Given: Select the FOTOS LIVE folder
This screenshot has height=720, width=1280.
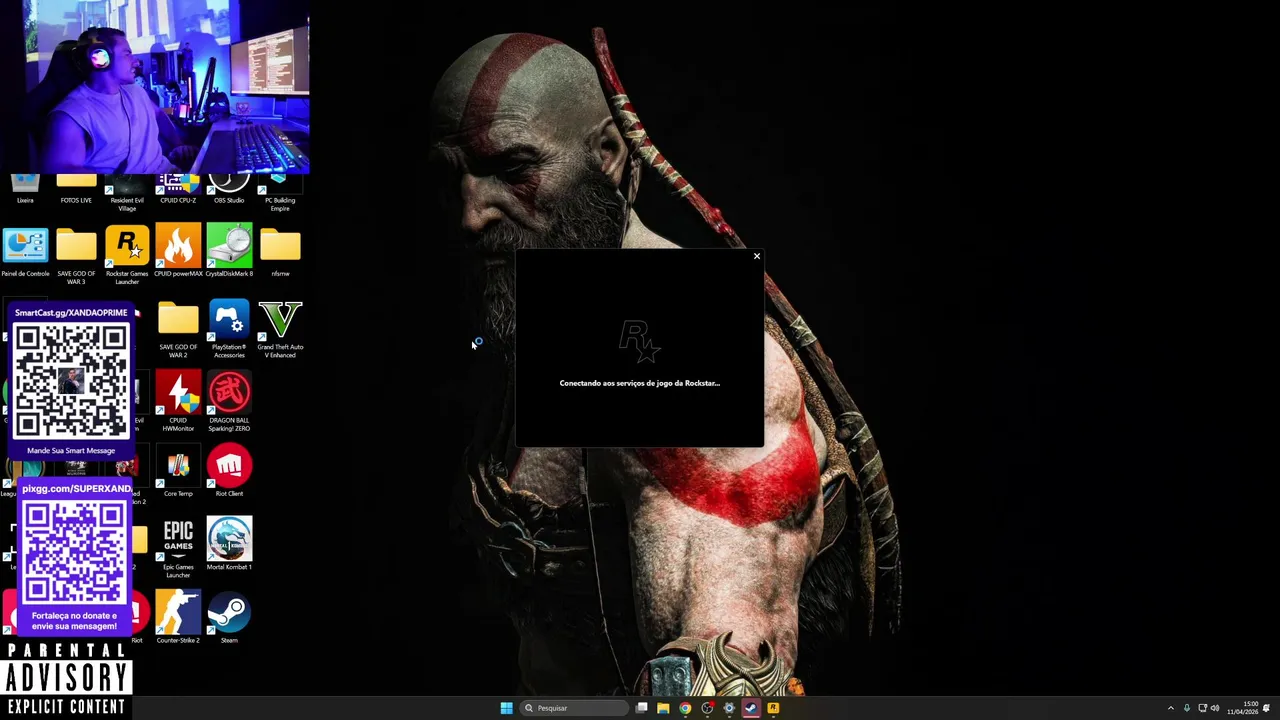Looking at the screenshot, I should click(x=76, y=189).
